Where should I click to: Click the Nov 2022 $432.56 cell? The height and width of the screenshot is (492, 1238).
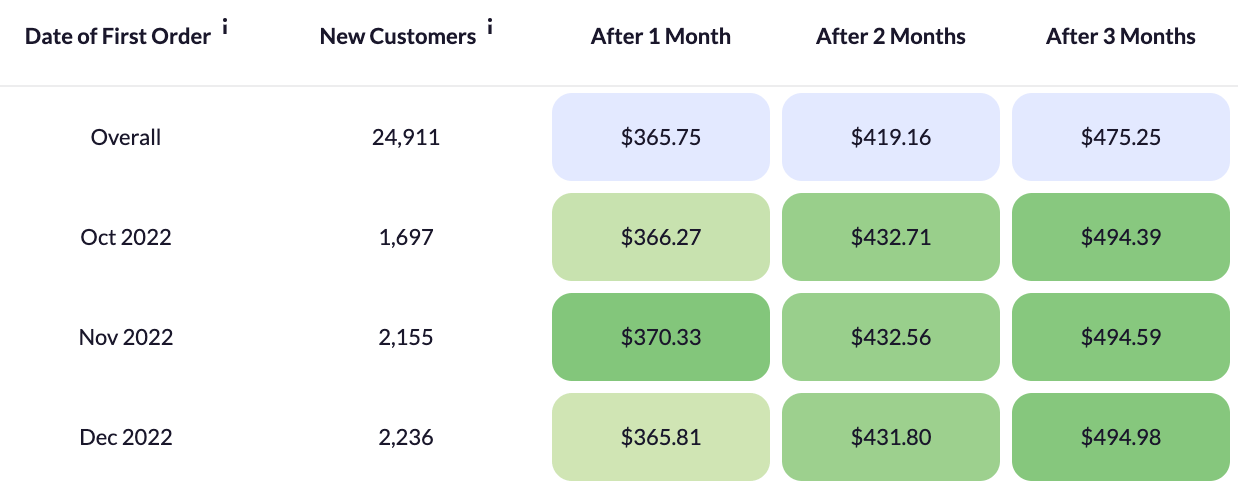tap(891, 337)
